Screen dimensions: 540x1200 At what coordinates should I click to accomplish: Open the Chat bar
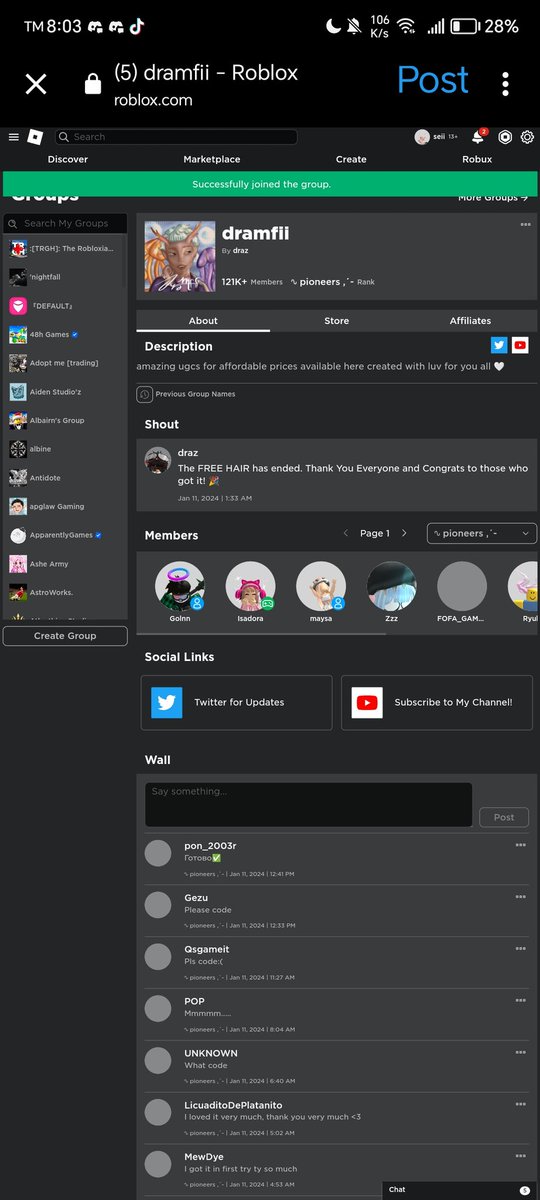pos(460,1190)
